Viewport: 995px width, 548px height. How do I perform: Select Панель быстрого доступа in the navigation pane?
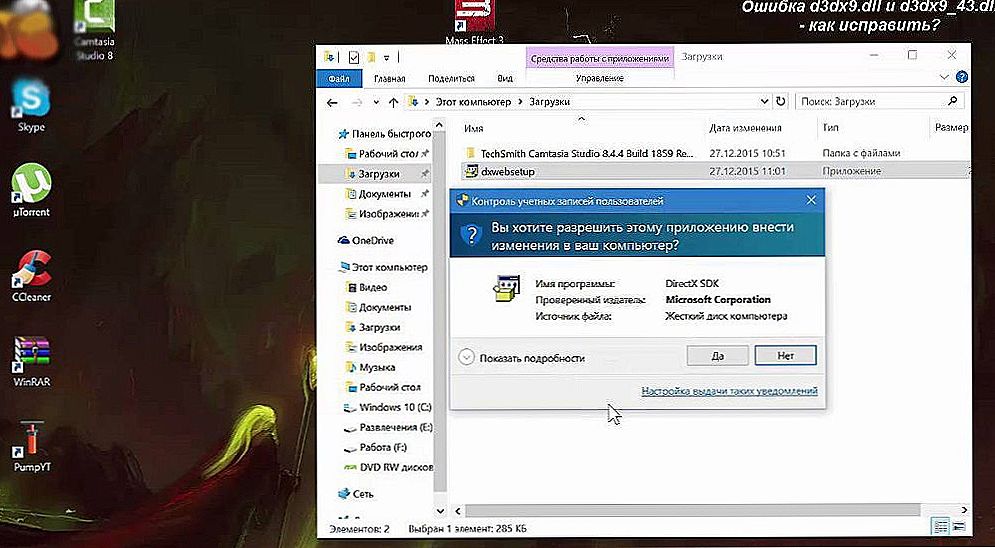point(385,134)
